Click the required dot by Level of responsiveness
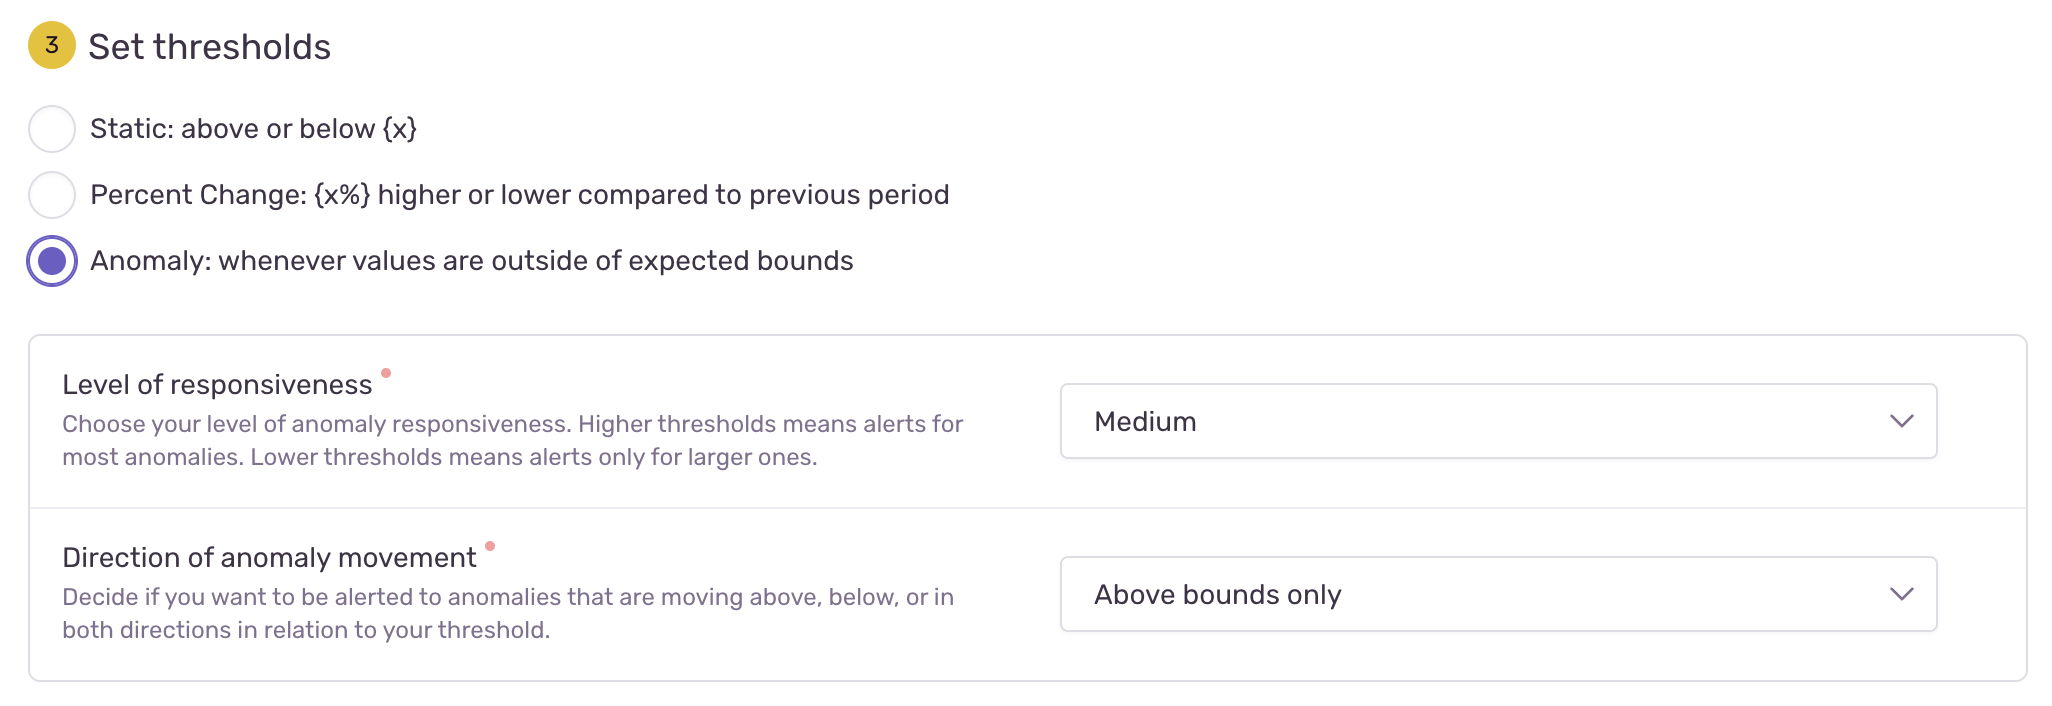 coord(386,373)
